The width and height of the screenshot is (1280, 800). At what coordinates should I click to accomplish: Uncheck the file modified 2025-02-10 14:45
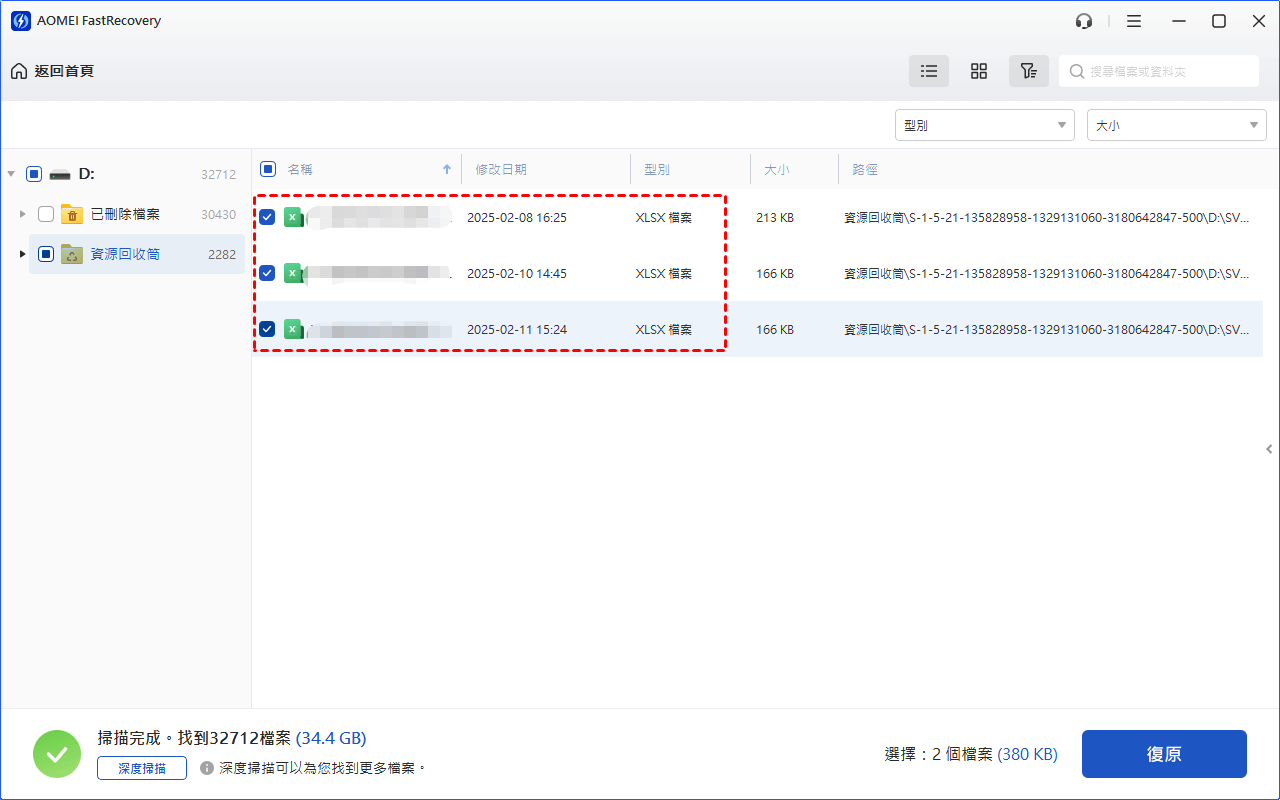click(267, 273)
